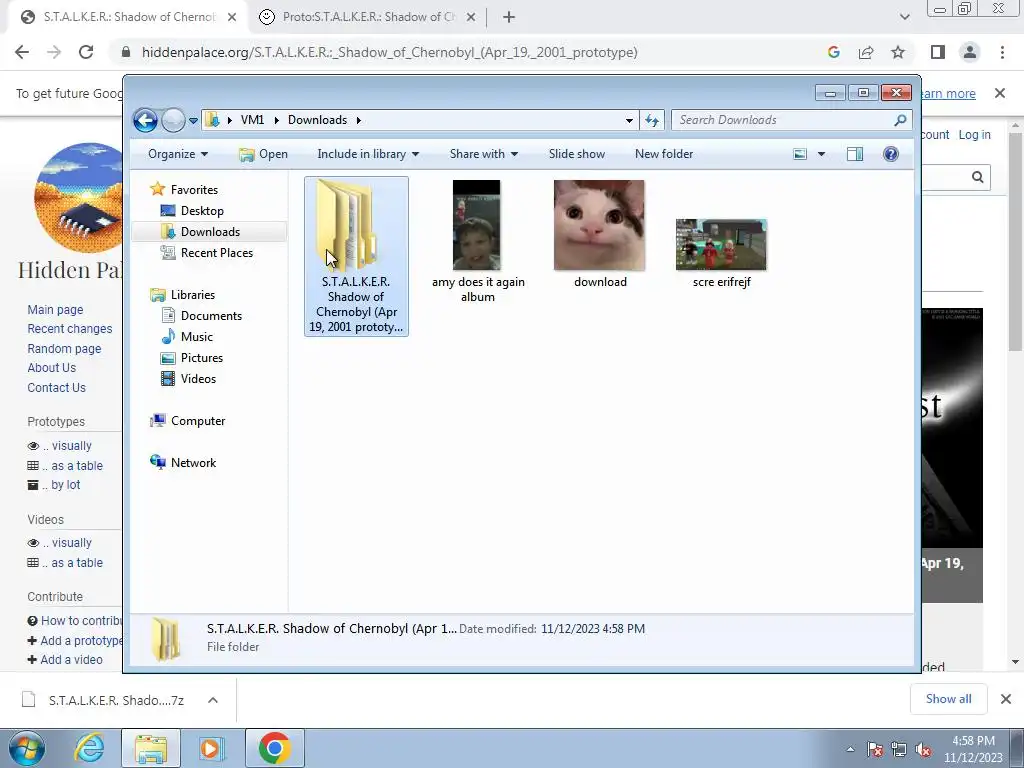This screenshot has width=1024, height=768.
Task: Click Show all downloads button
Action: [949, 699]
